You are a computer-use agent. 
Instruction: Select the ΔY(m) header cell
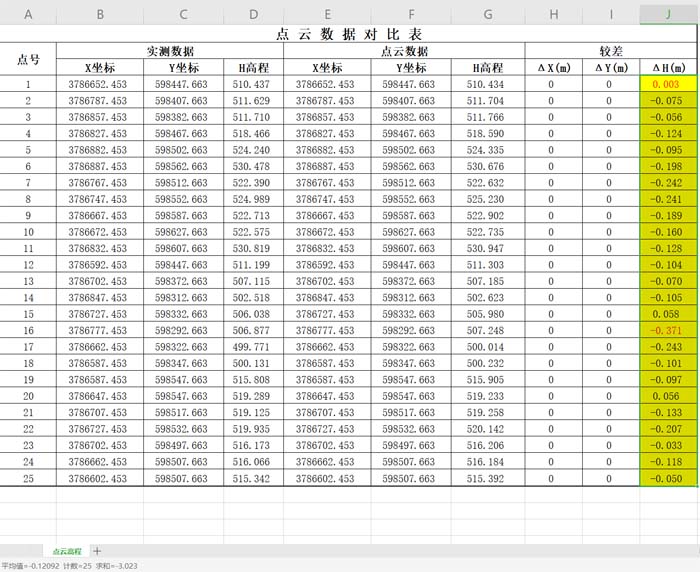click(610, 68)
